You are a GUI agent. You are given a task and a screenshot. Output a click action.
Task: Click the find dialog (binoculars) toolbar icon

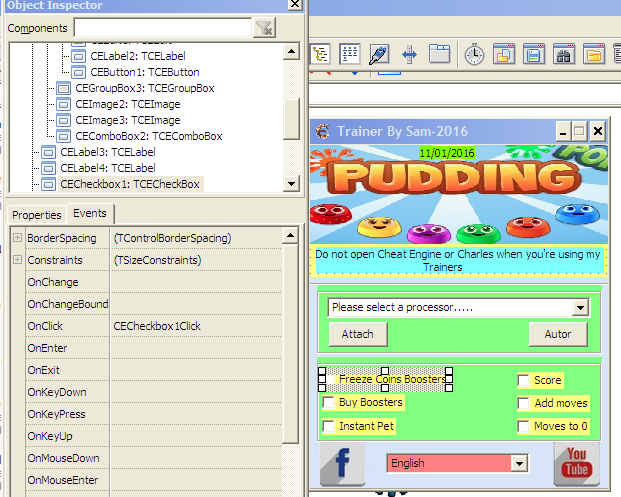[x=563, y=54]
